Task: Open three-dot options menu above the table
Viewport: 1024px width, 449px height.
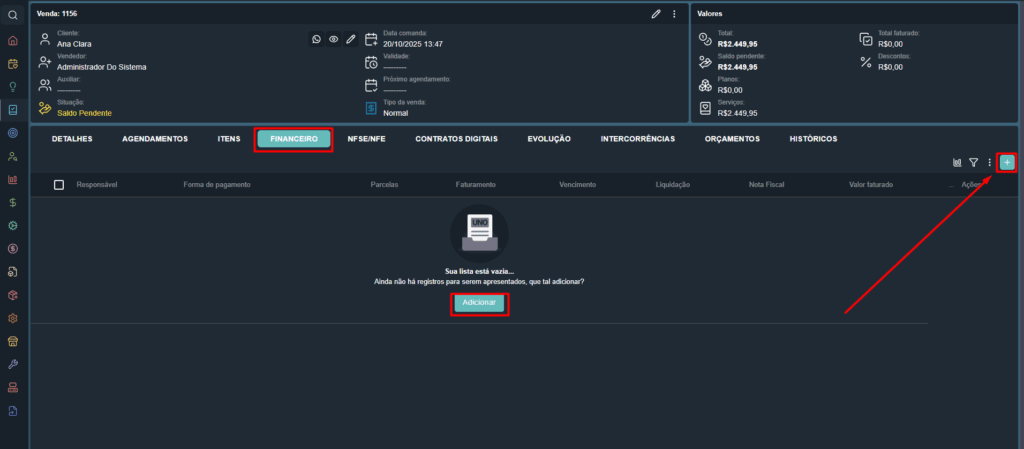Action: 989,162
